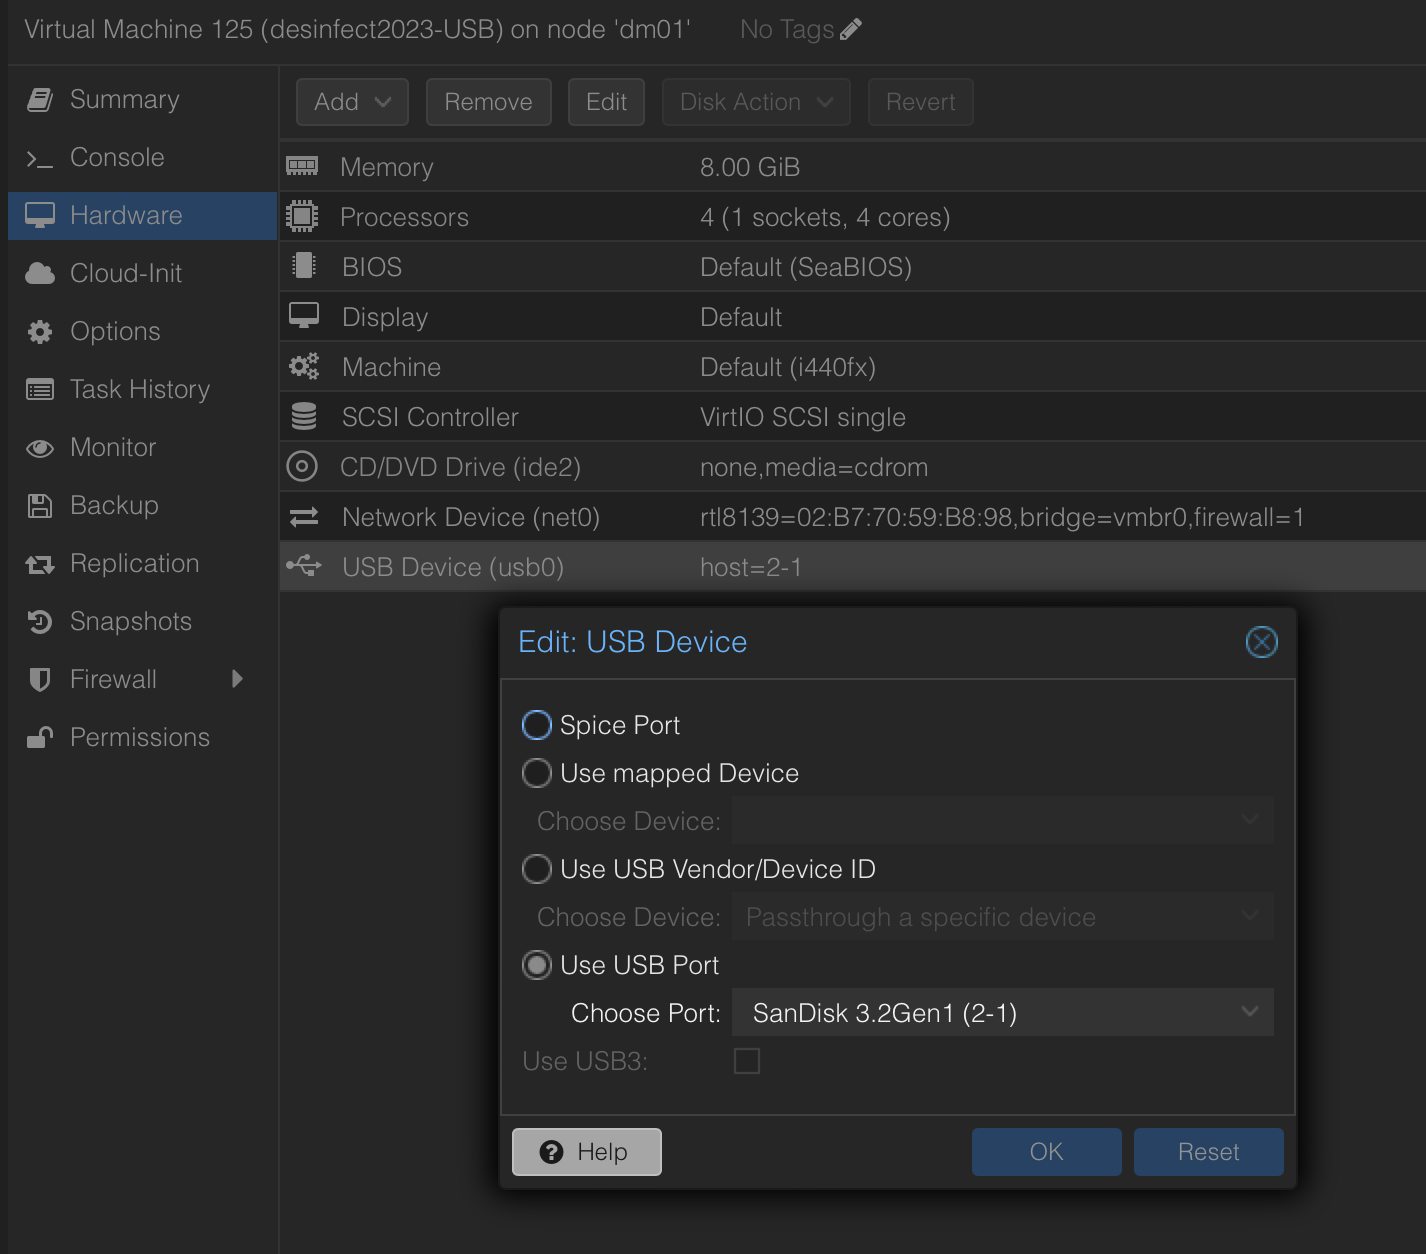Click the Snapshots history icon
Screen dimensions: 1426x1254
coord(40,622)
